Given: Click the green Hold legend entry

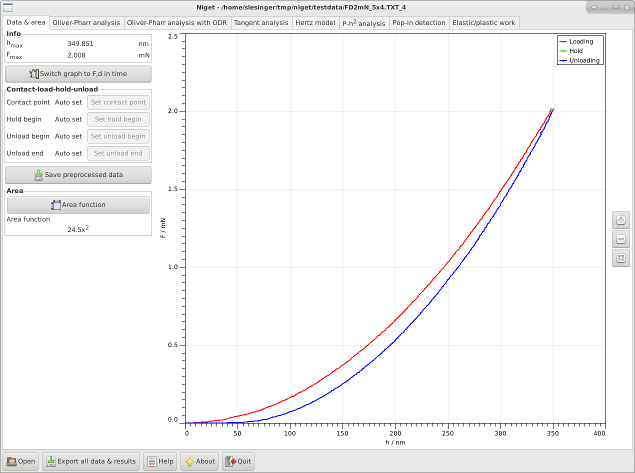Looking at the screenshot, I should 571,51.
